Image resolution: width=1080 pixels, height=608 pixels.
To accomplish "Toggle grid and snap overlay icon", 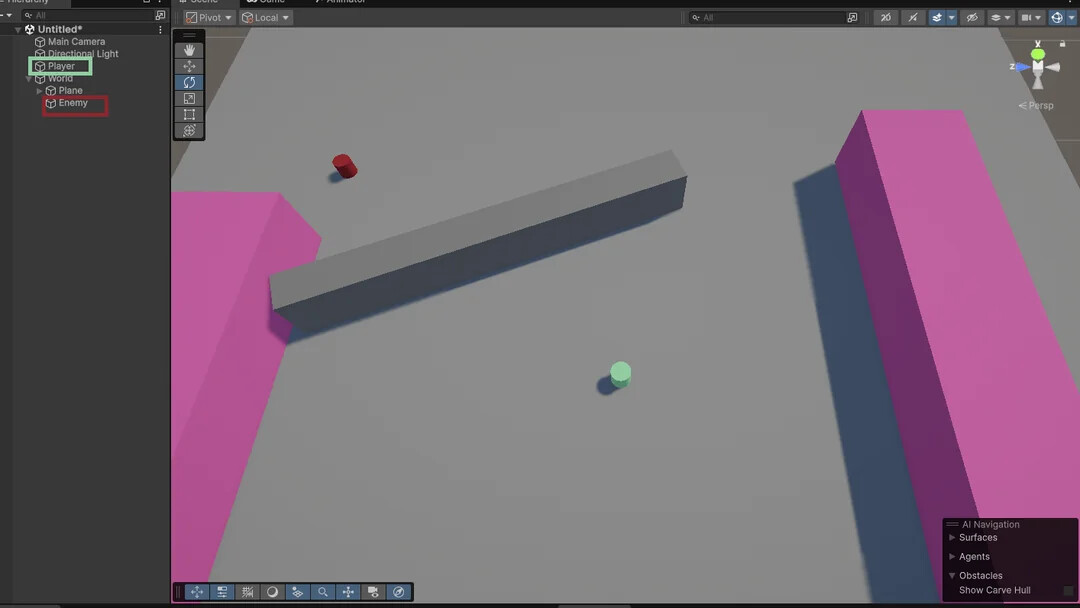I will pyautogui.click(x=247, y=592).
